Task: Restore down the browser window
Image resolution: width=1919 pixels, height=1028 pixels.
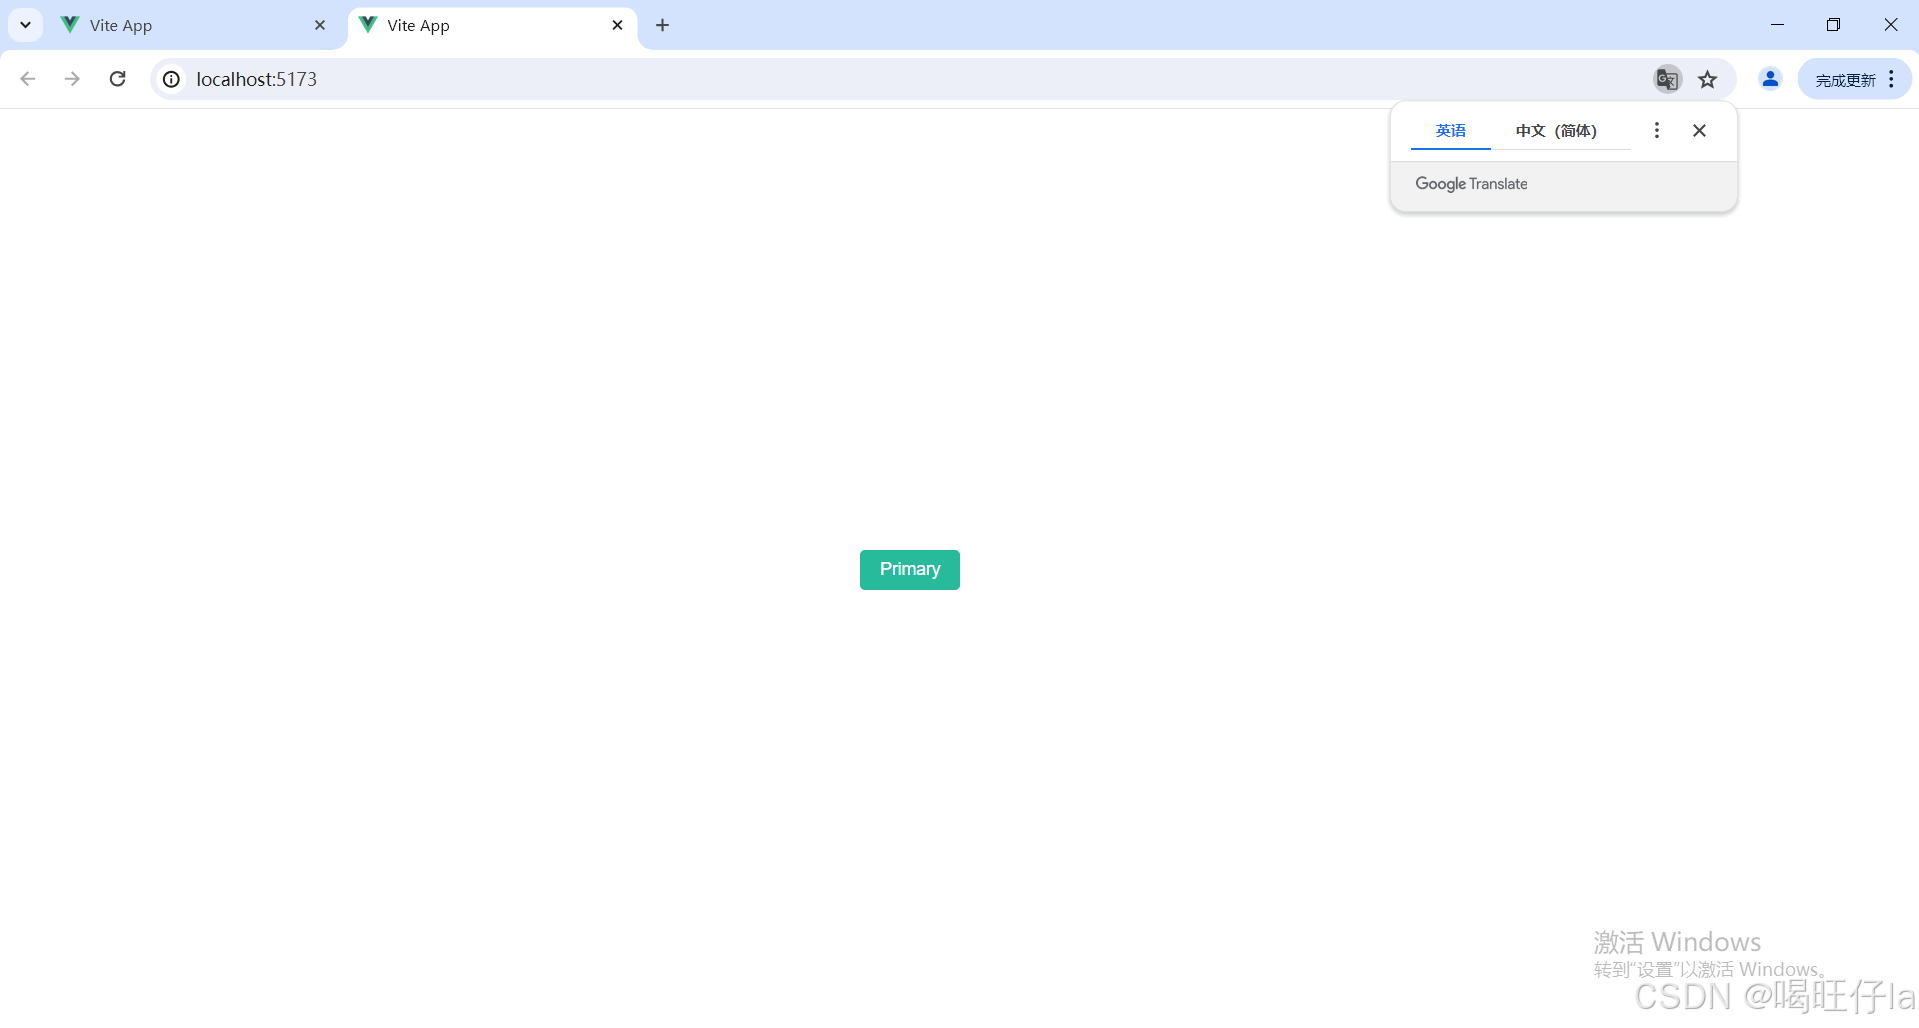Action: pyautogui.click(x=1833, y=25)
